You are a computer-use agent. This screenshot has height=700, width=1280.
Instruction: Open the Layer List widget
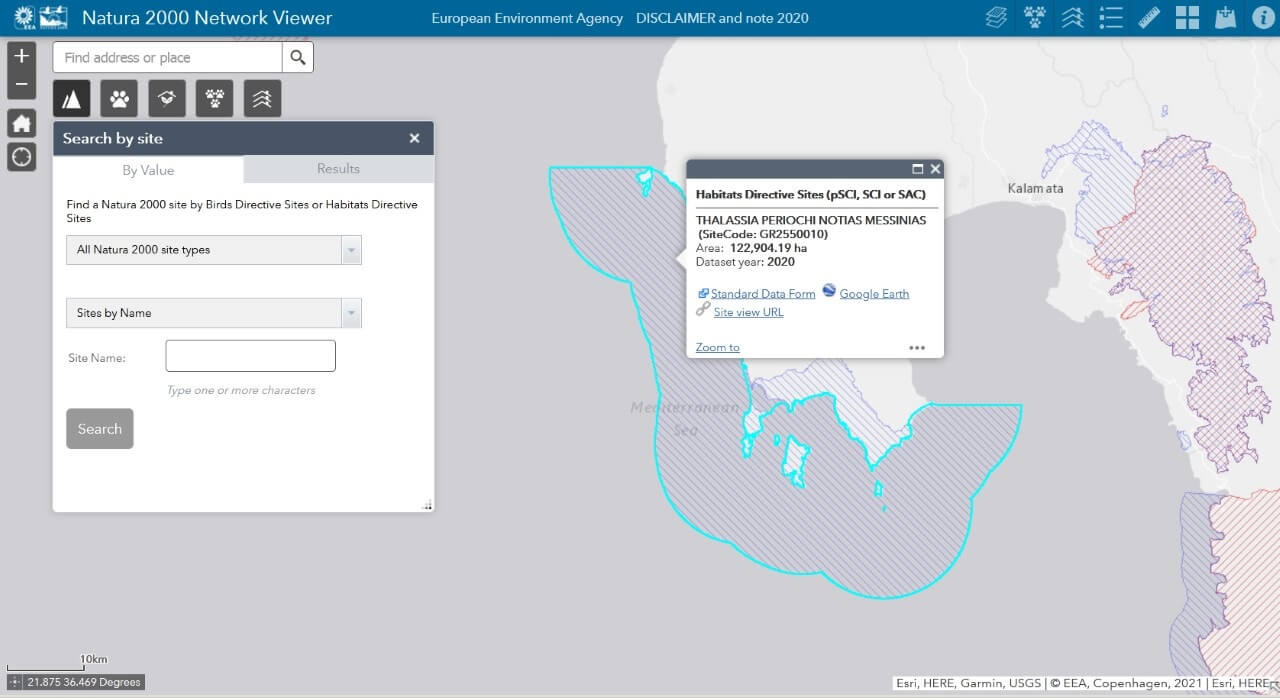click(x=996, y=18)
